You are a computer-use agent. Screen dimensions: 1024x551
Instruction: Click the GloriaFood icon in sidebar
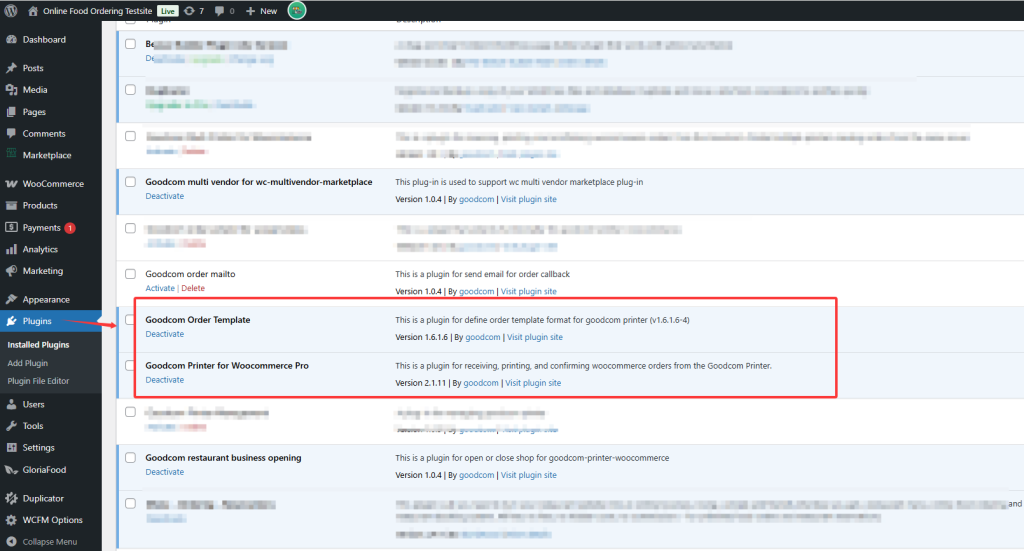point(11,469)
